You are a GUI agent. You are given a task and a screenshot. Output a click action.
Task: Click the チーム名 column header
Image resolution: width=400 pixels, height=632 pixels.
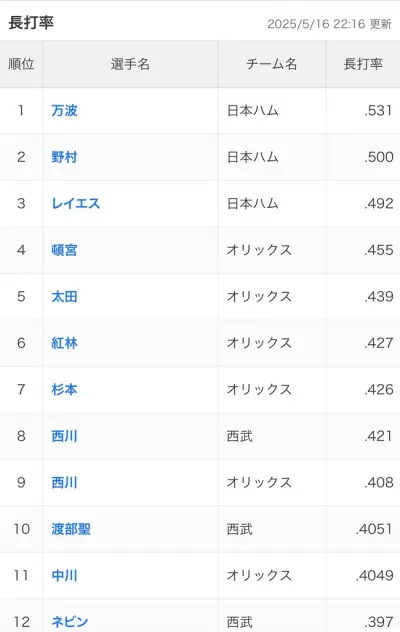[x=272, y=64]
